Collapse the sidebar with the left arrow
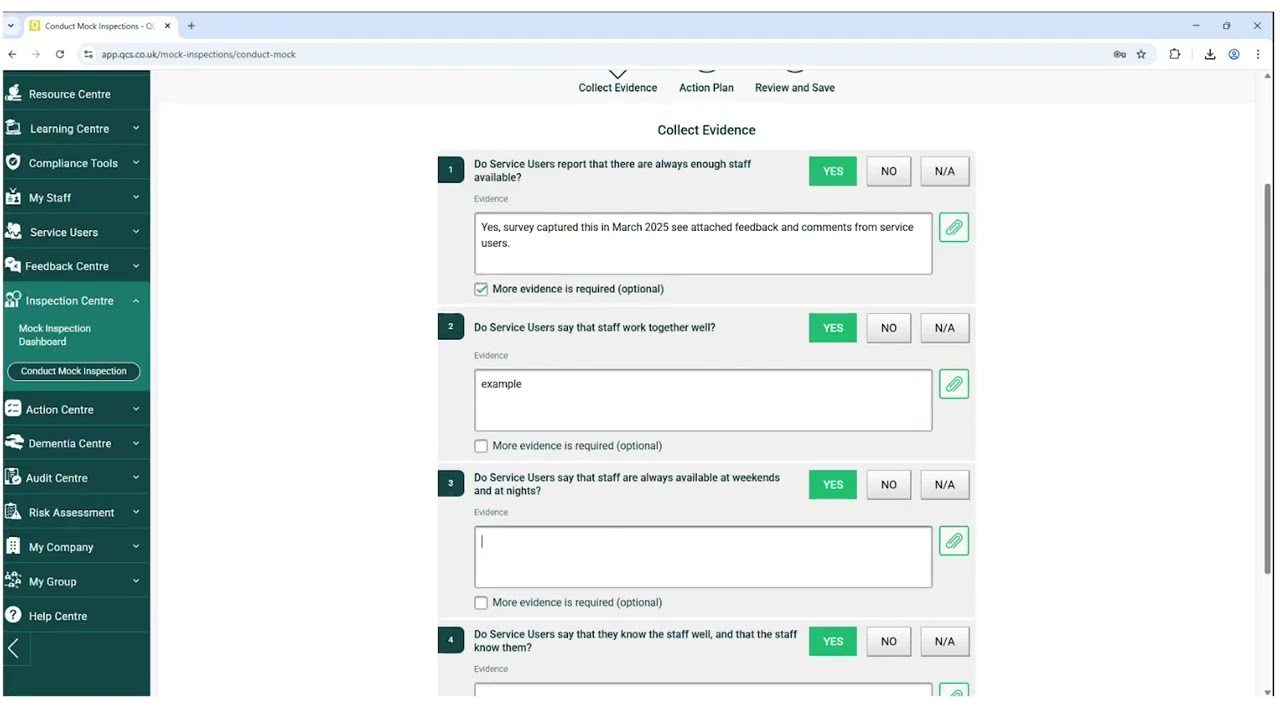Viewport: 1280px width, 720px height. [15, 649]
